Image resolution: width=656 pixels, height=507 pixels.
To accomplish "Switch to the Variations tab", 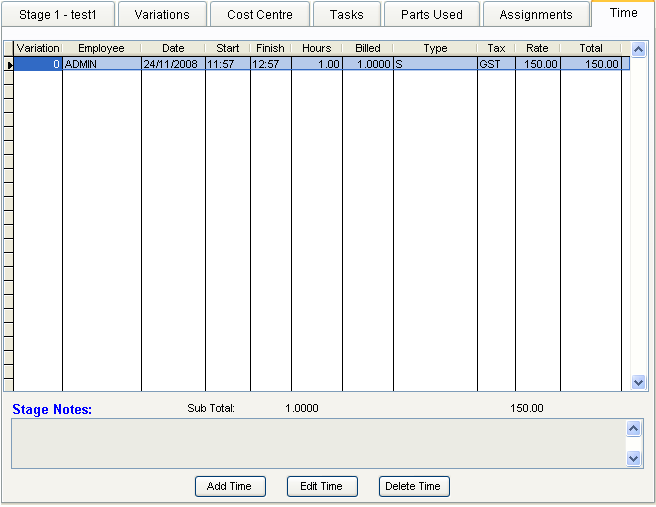I will 161,15.
